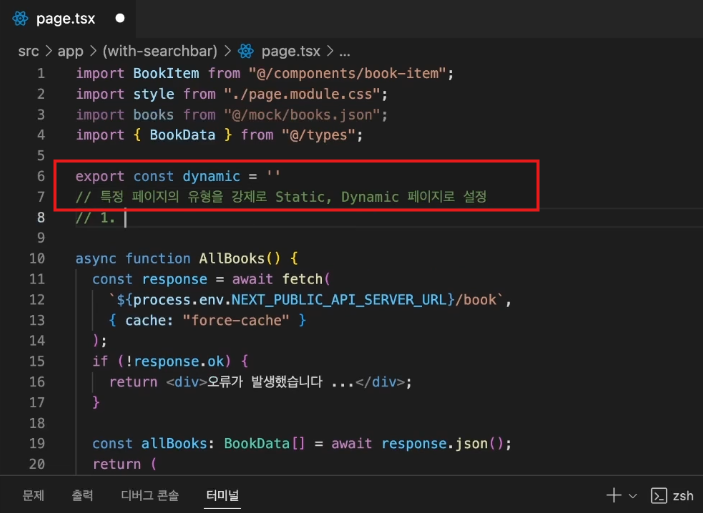This screenshot has width=703, height=513.
Task: Click the fetch call on line 11
Action: pyautogui.click(x=302, y=279)
